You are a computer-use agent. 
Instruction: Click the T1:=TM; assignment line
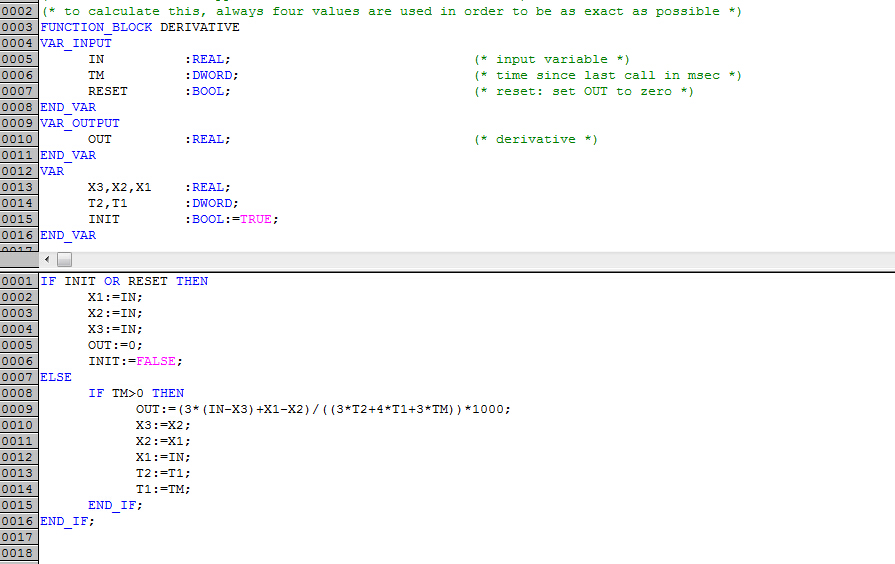click(163, 489)
